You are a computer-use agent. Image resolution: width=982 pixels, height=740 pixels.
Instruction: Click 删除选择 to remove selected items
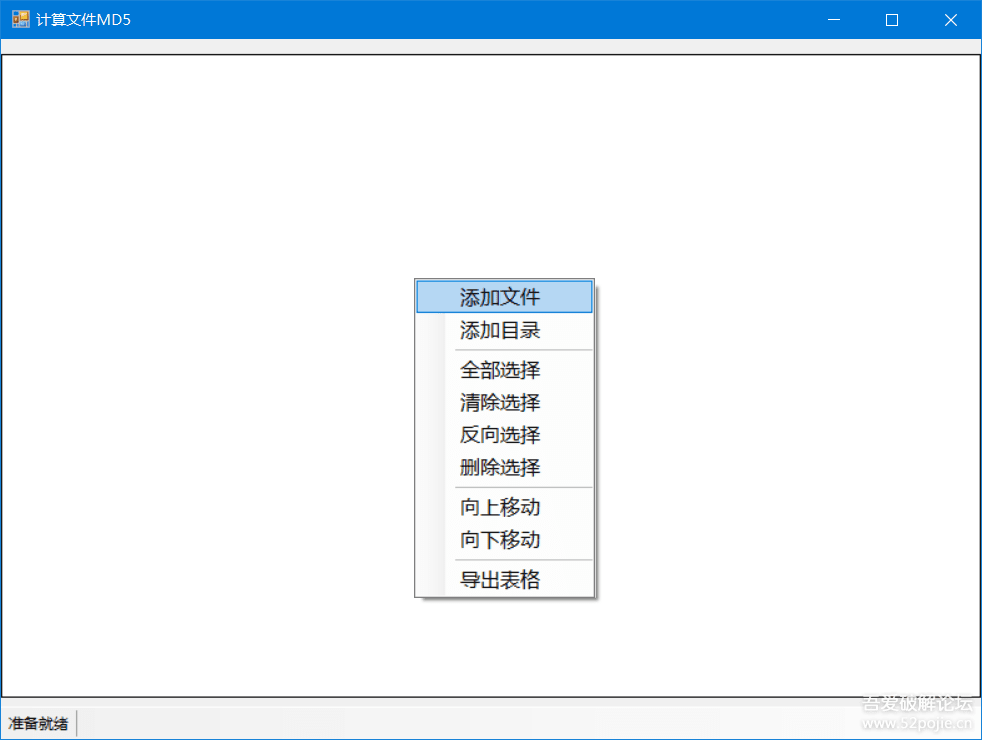[500, 467]
